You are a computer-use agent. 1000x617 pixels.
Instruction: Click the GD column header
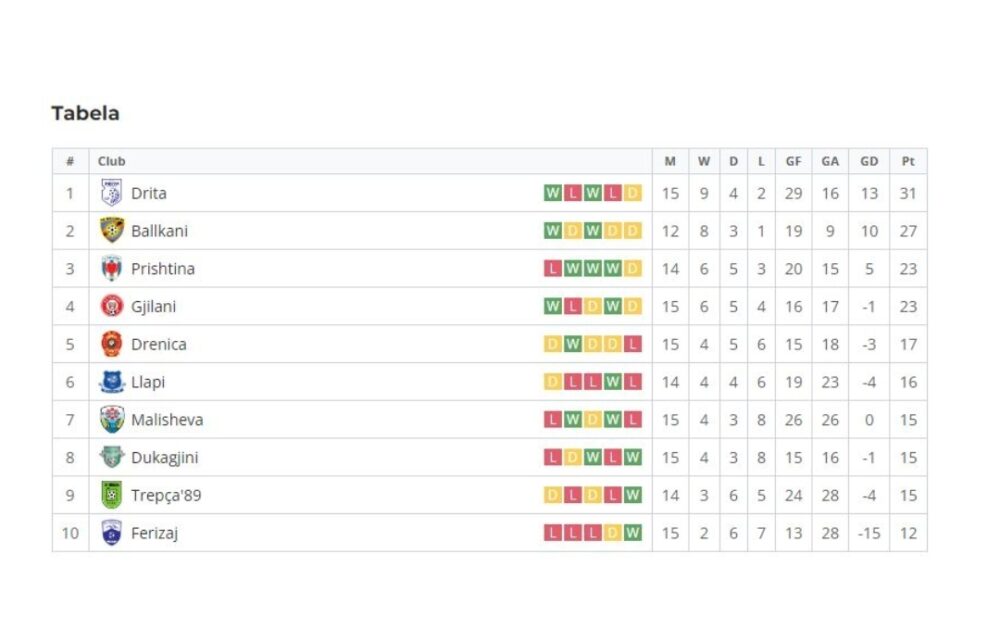[x=869, y=161]
